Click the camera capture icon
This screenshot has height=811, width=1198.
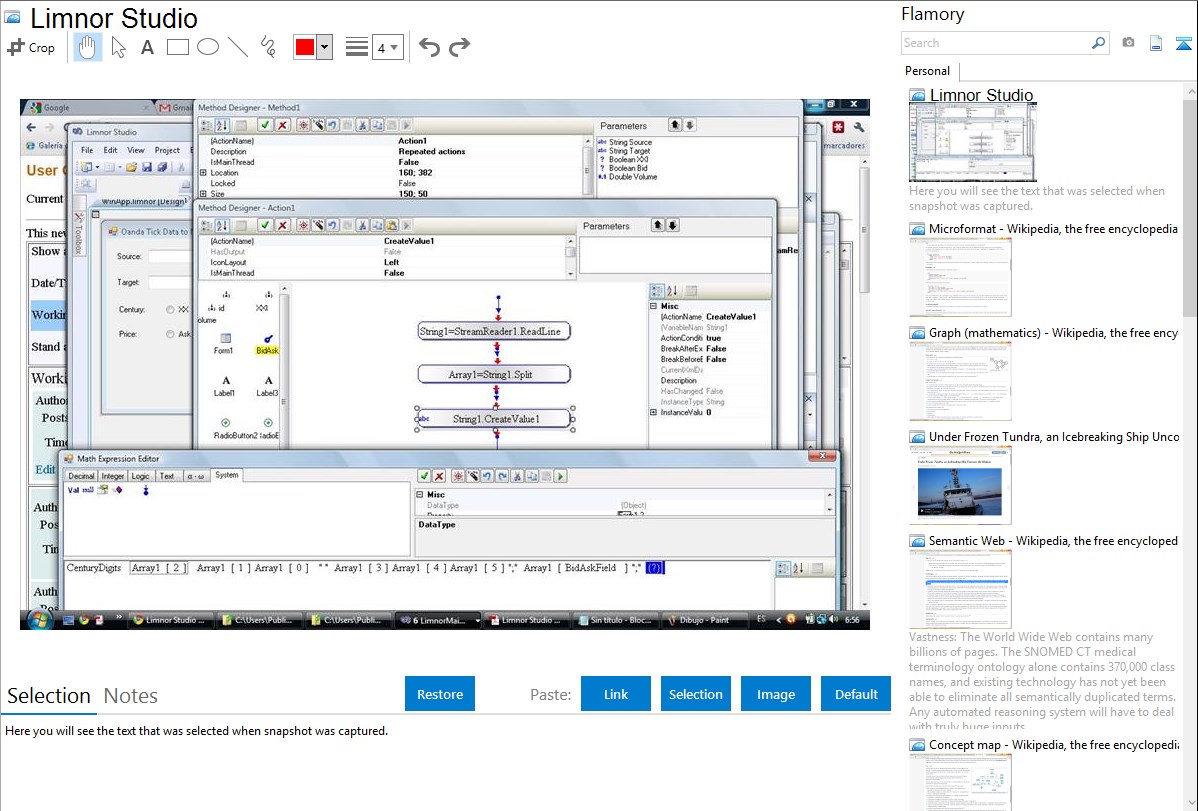pos(1128,43)
